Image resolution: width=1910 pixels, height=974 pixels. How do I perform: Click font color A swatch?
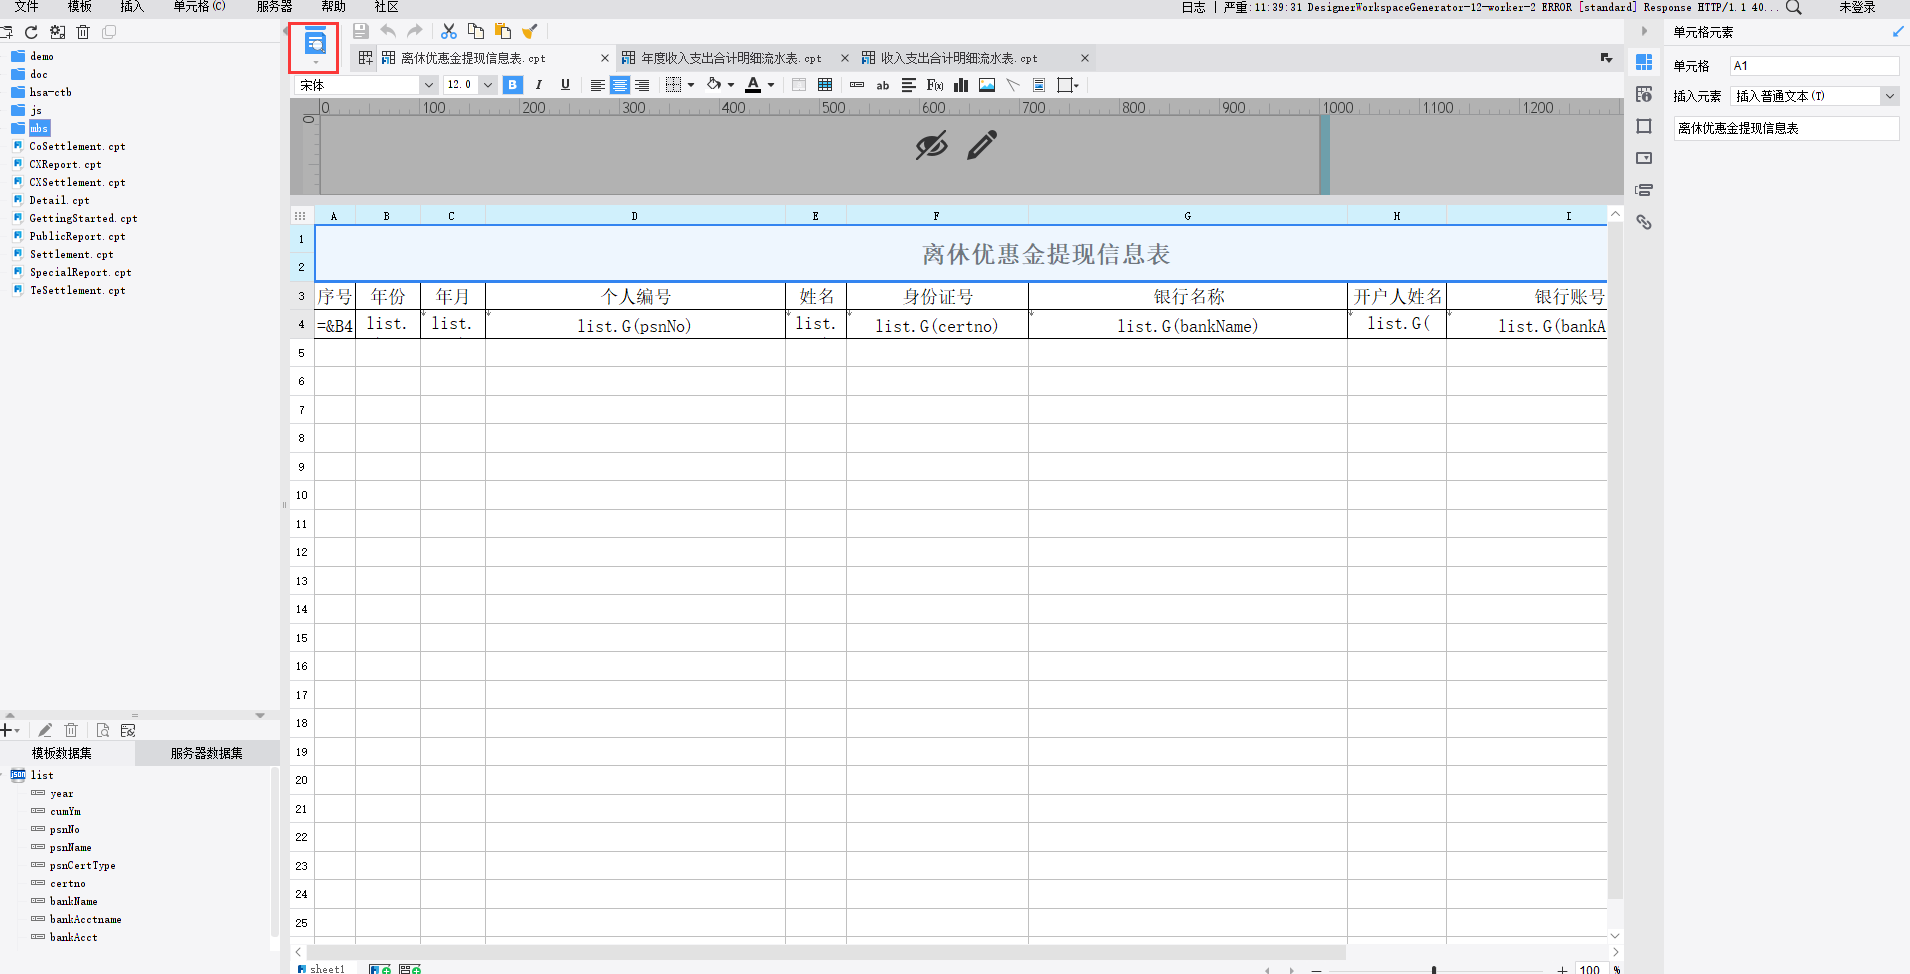point(753,85)
